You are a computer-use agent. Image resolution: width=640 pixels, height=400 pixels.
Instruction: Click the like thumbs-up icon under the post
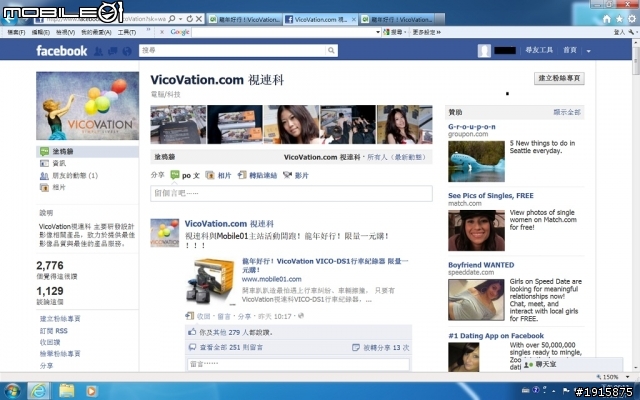[x=192, y=332]
